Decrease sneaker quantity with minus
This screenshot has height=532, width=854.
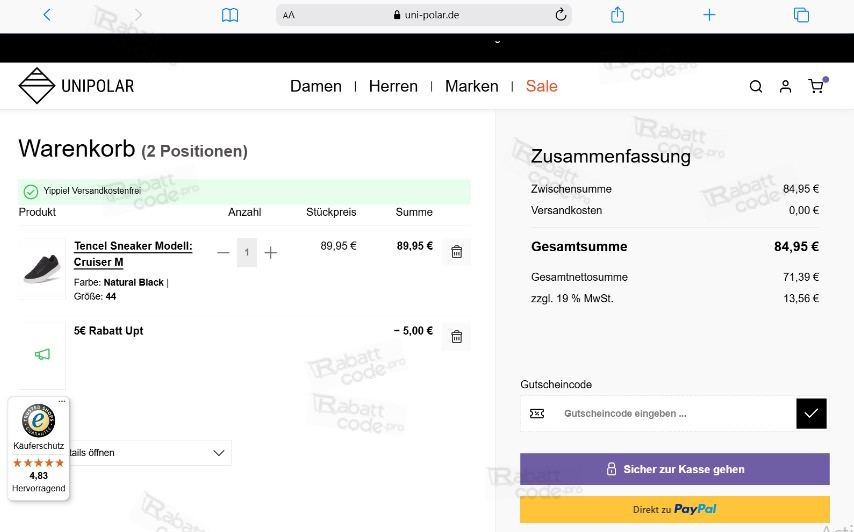click(223, 253)
